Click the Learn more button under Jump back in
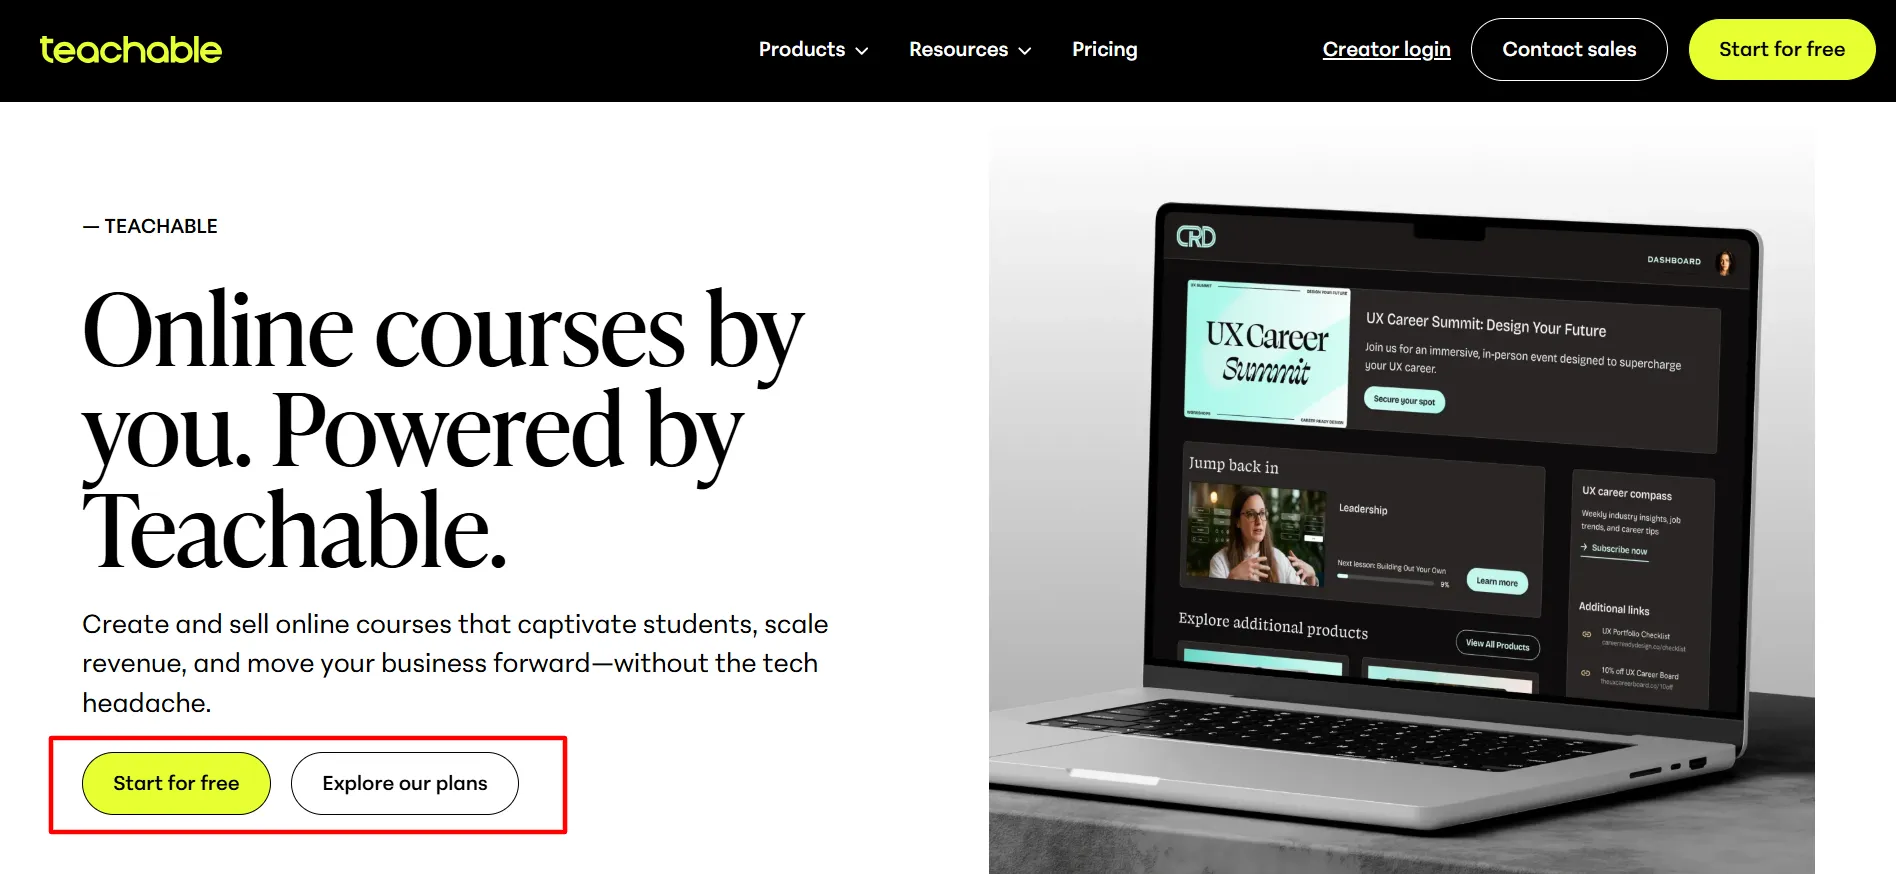This screenshot has height=874, width=1896. click(x=1497, y=581)
